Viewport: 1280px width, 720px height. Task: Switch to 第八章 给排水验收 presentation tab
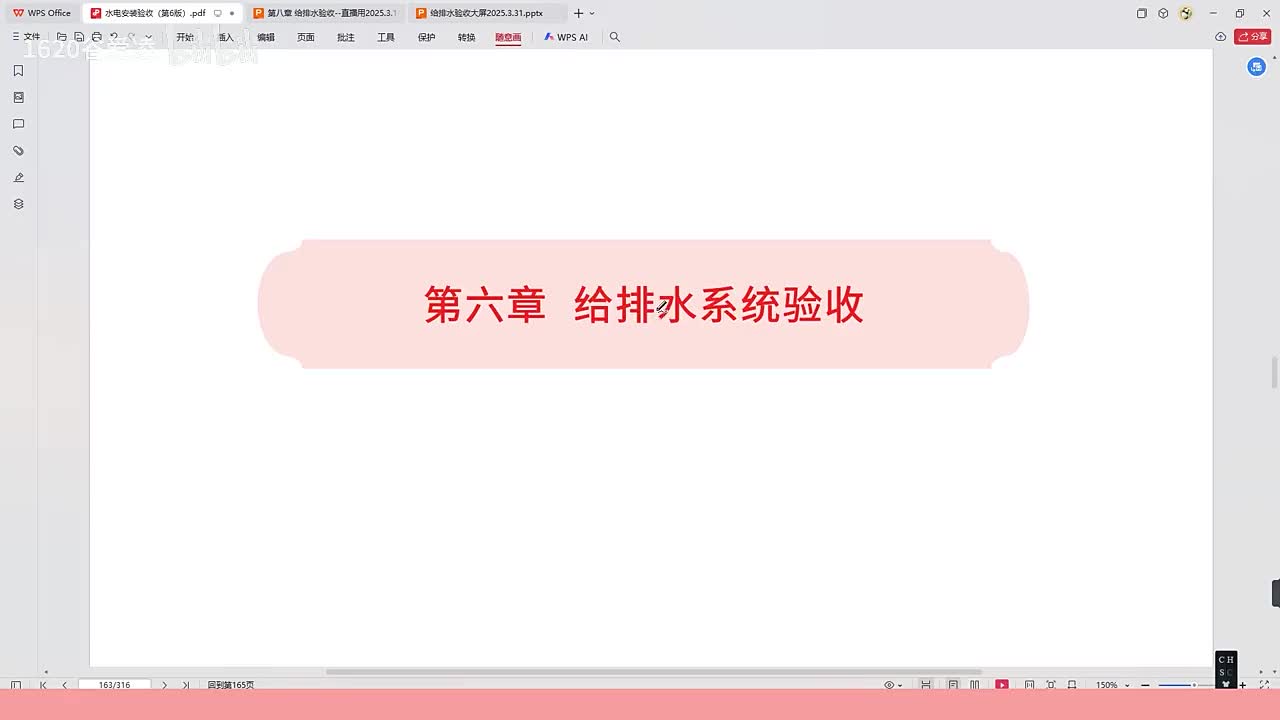click(x=325, y=13)
